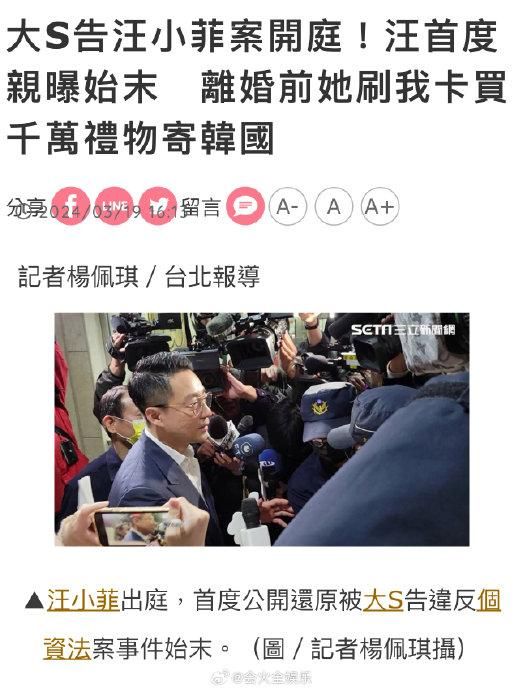The height and width of the screenshot is (690, 523).
Task: Reset text size using plain A button
Action: tap(334, 206)
